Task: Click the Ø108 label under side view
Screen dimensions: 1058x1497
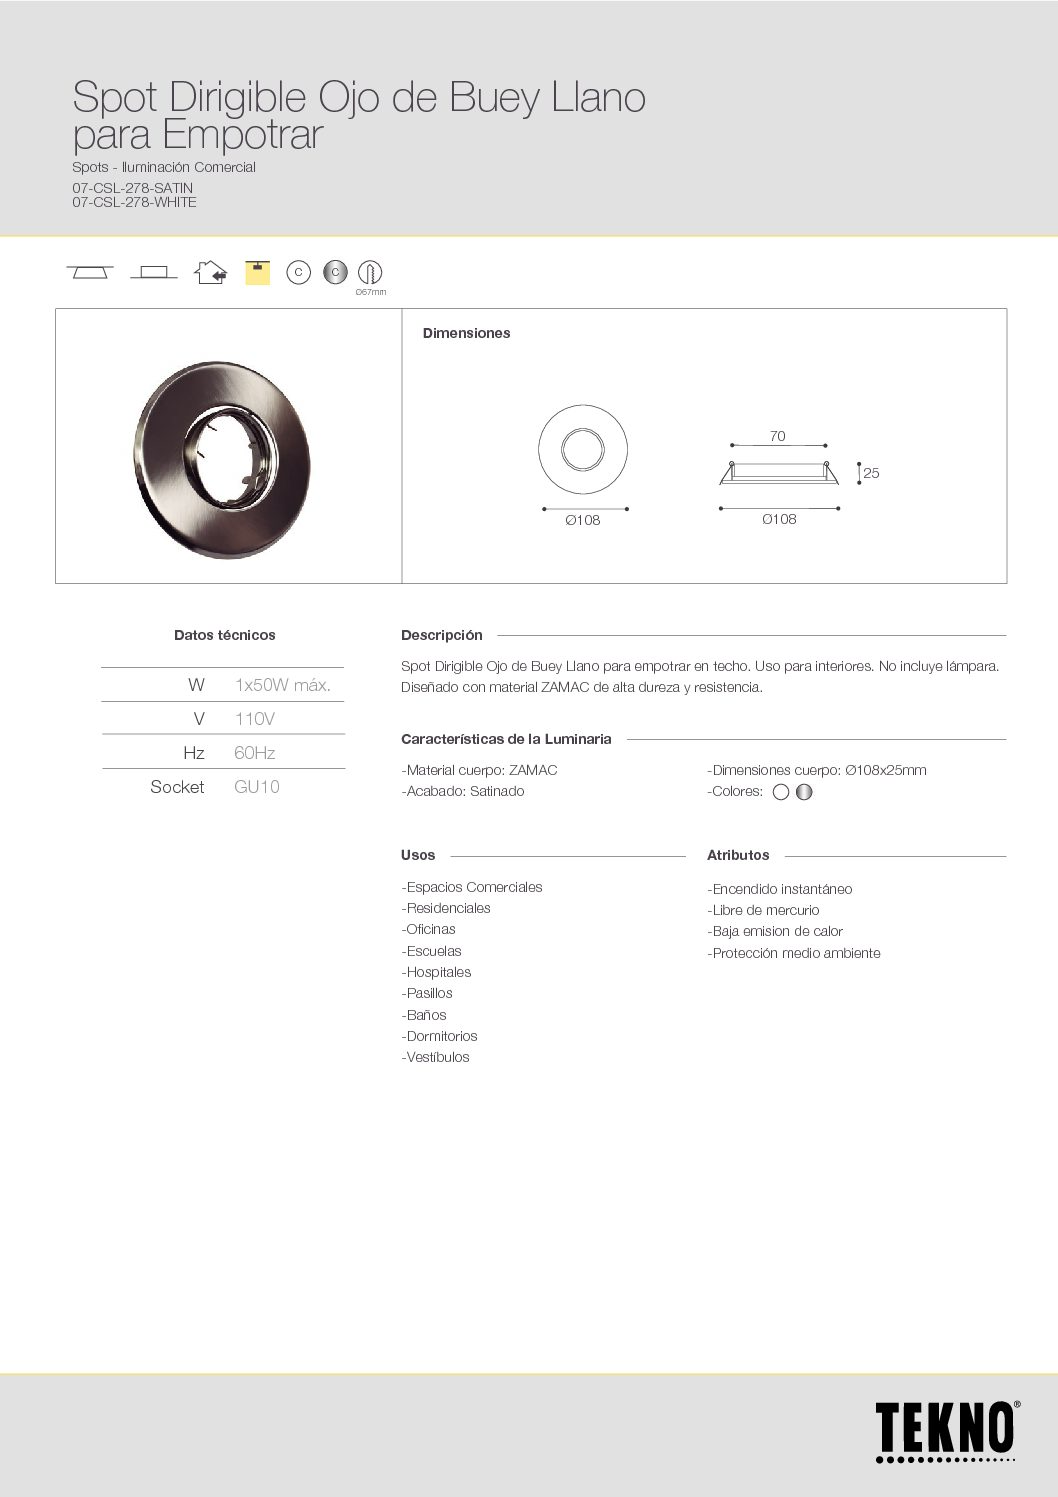Action: 779,519
